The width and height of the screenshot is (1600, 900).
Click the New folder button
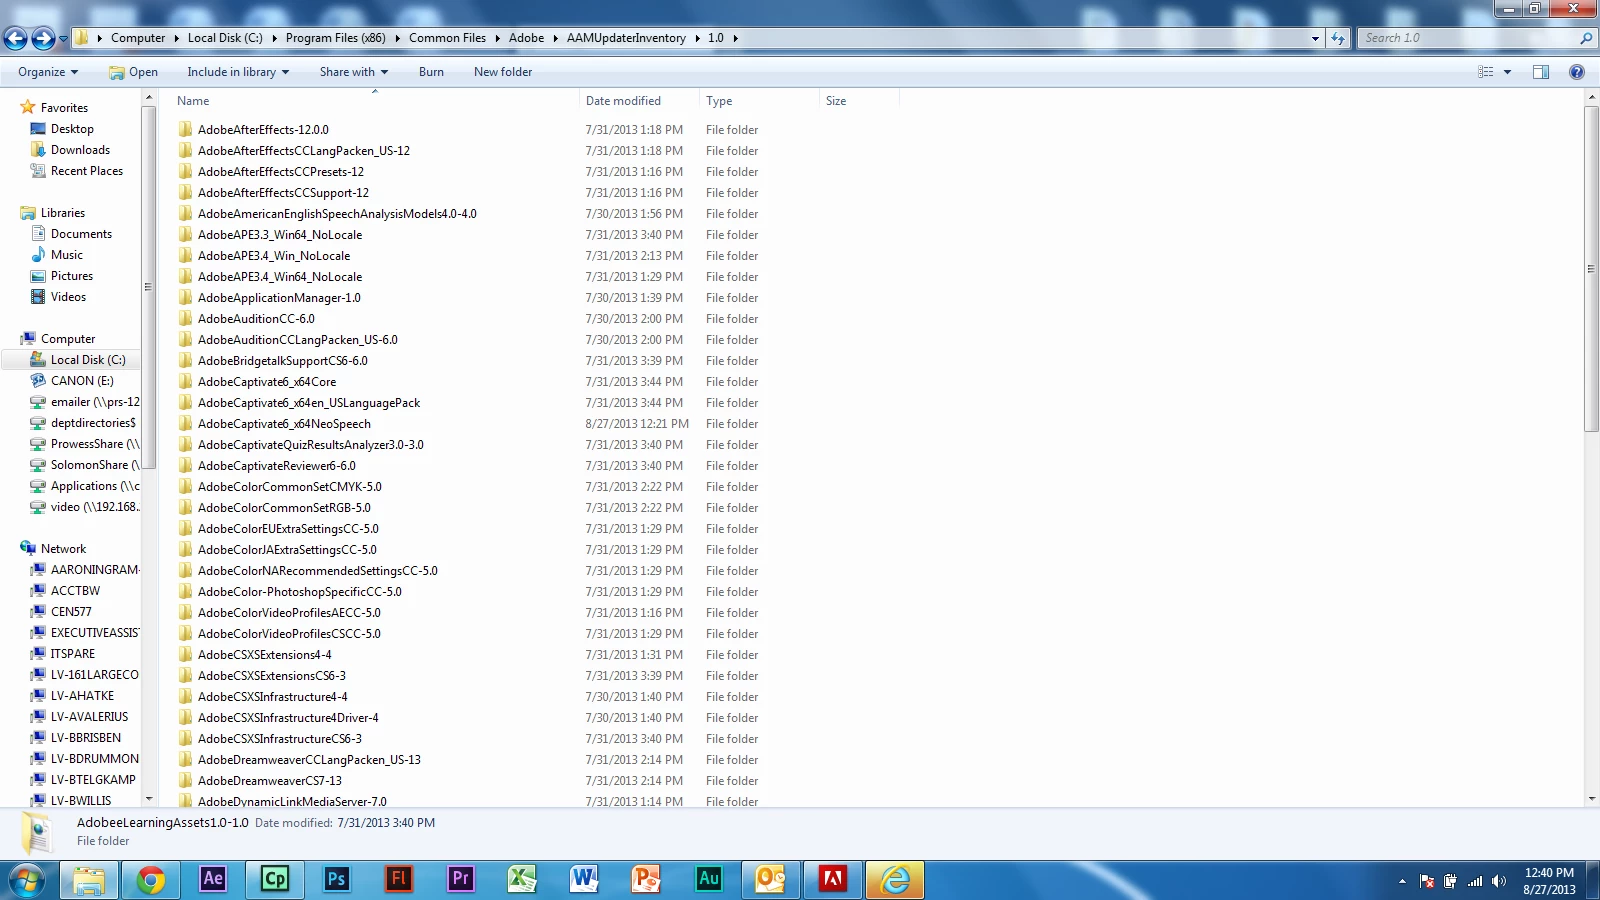503,72
